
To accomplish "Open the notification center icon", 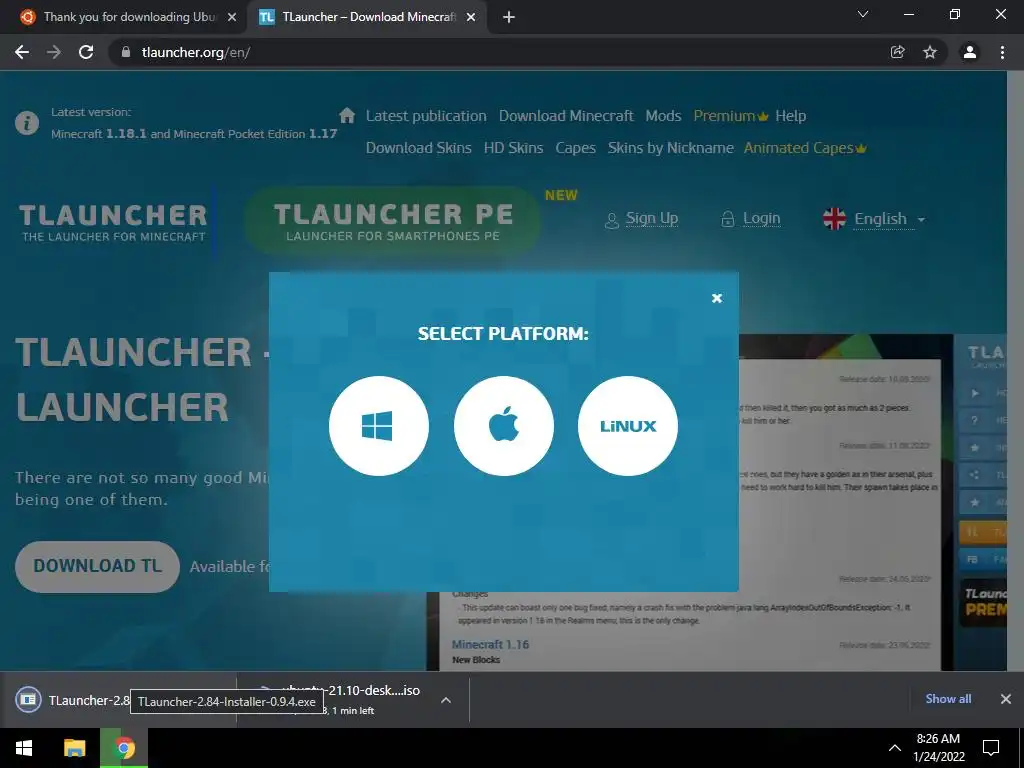I will point(991,748).
